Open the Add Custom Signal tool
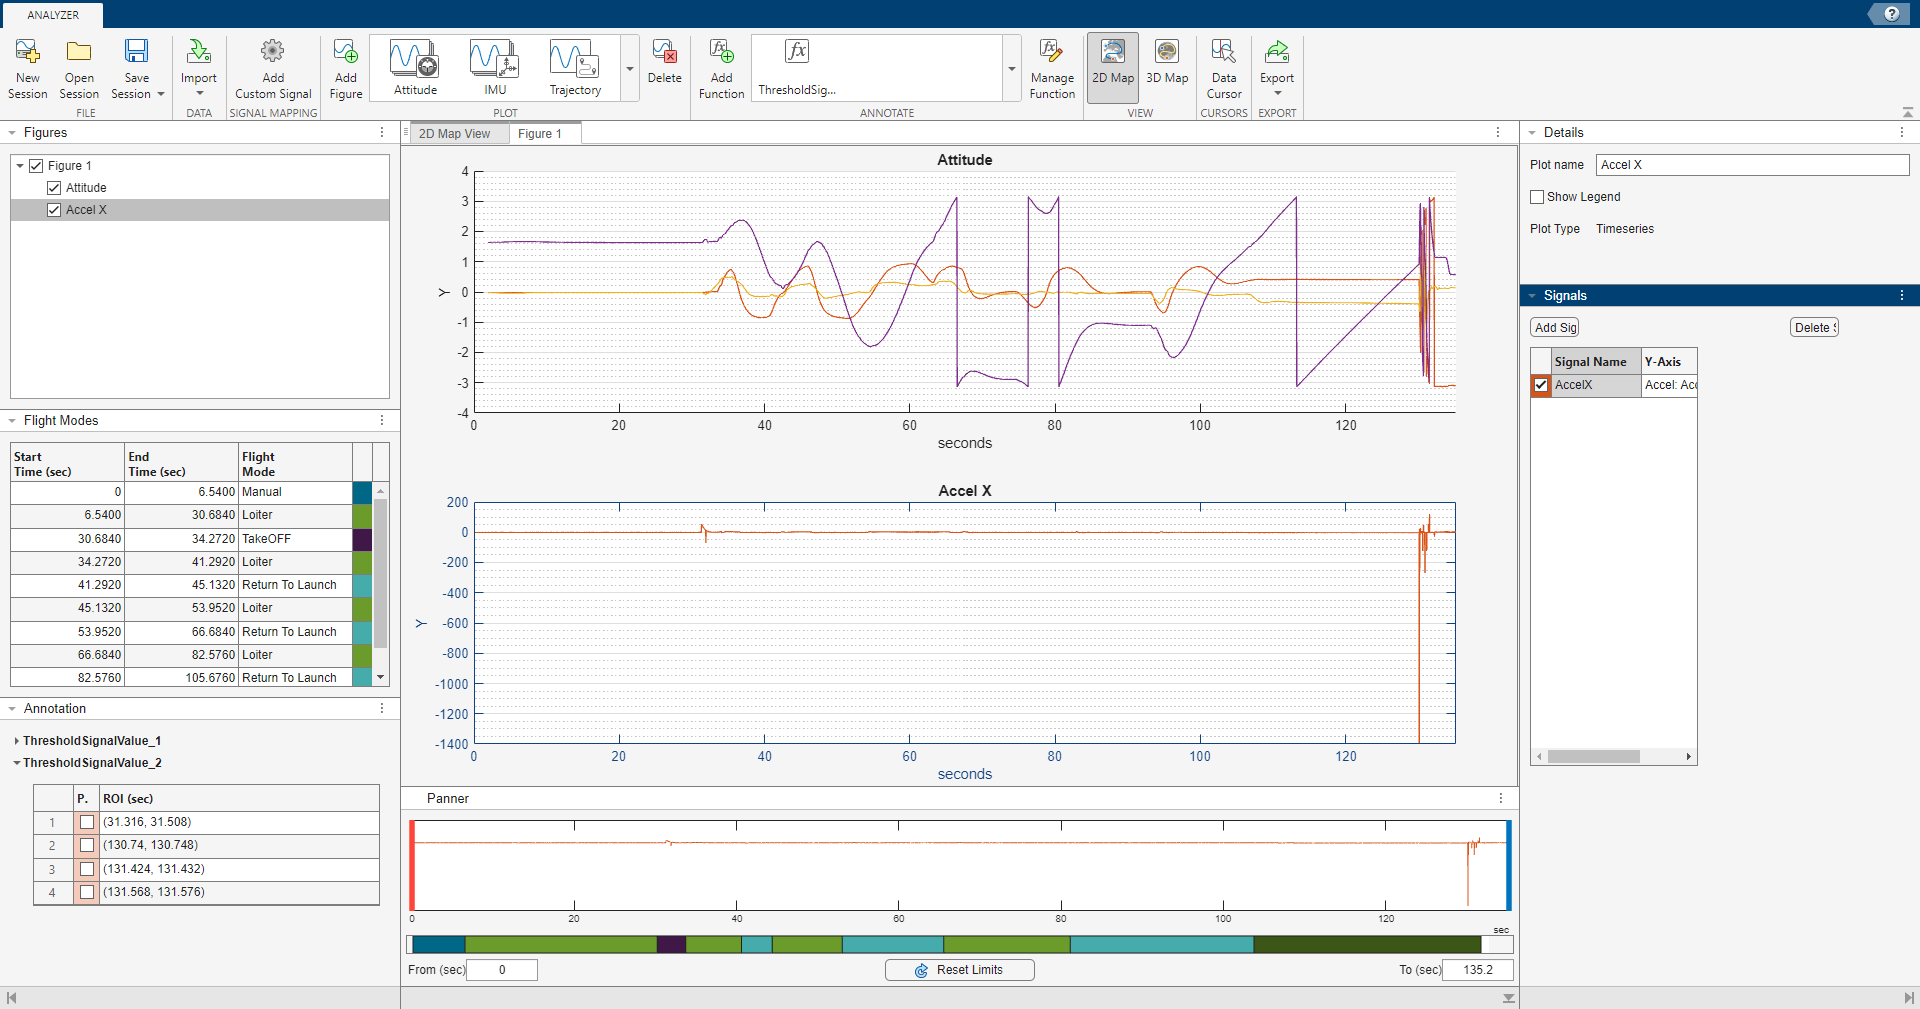The width and height of the screenshot is (1920, 1009). pyautogui.click(x=273, y=67)
